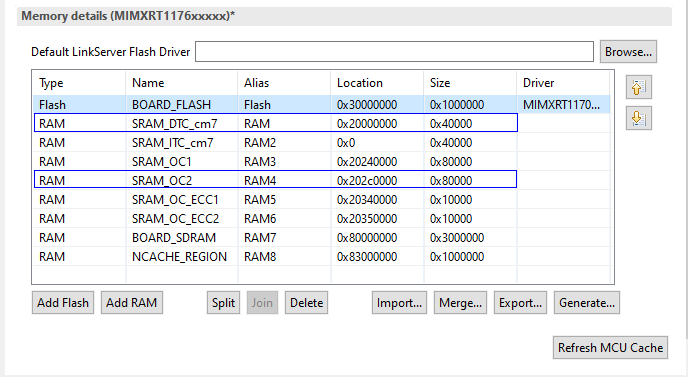The image size is (688, 377).
Task: Click location 0x202c0000 cell
Action: point(367,180)
